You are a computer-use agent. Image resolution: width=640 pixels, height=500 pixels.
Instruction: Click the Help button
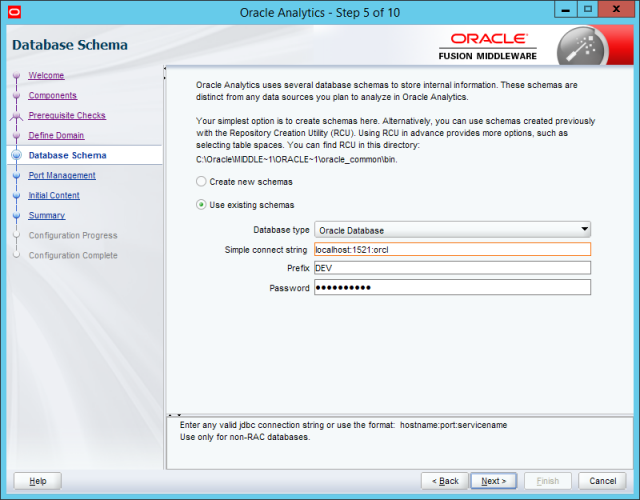click(x=38, y=481)
